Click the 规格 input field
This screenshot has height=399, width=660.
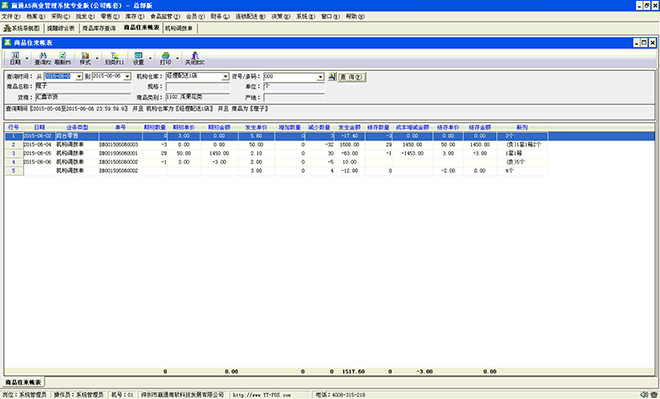coord(197,86)
